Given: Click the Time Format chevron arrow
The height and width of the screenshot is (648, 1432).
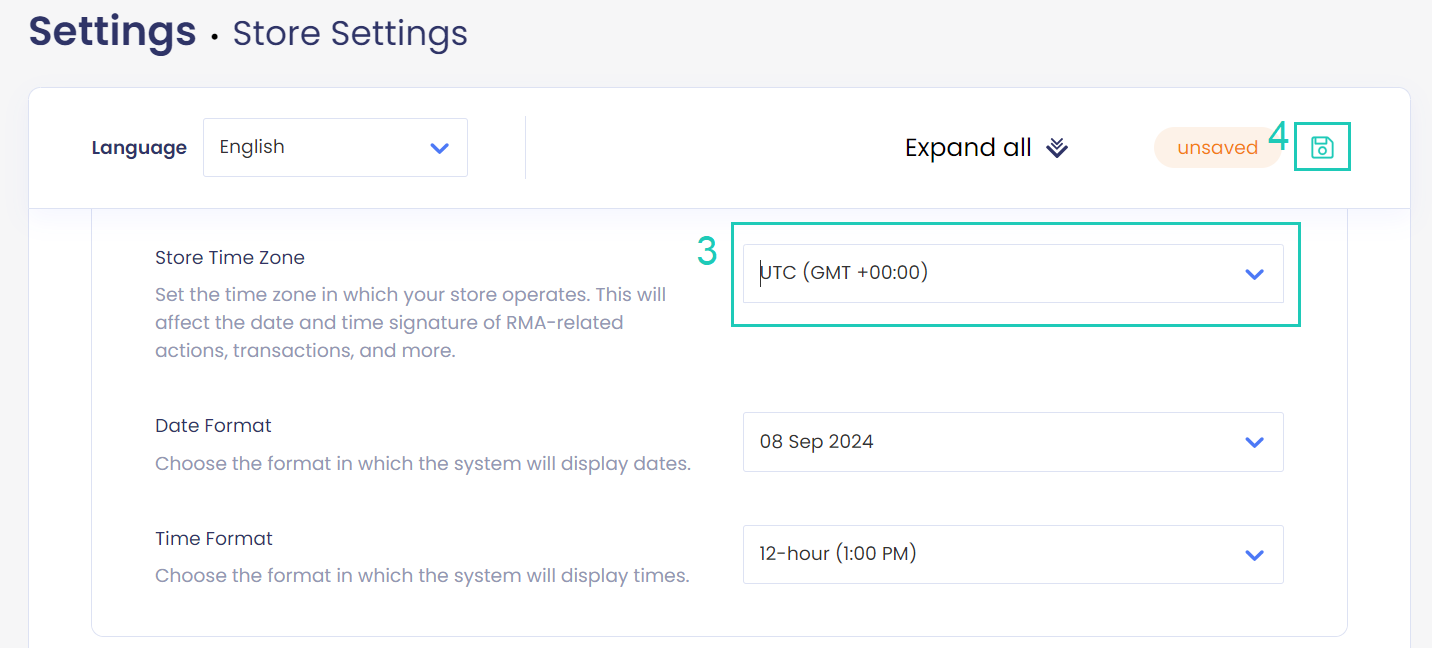Looking at the screenshot, I should [1254, 555].
